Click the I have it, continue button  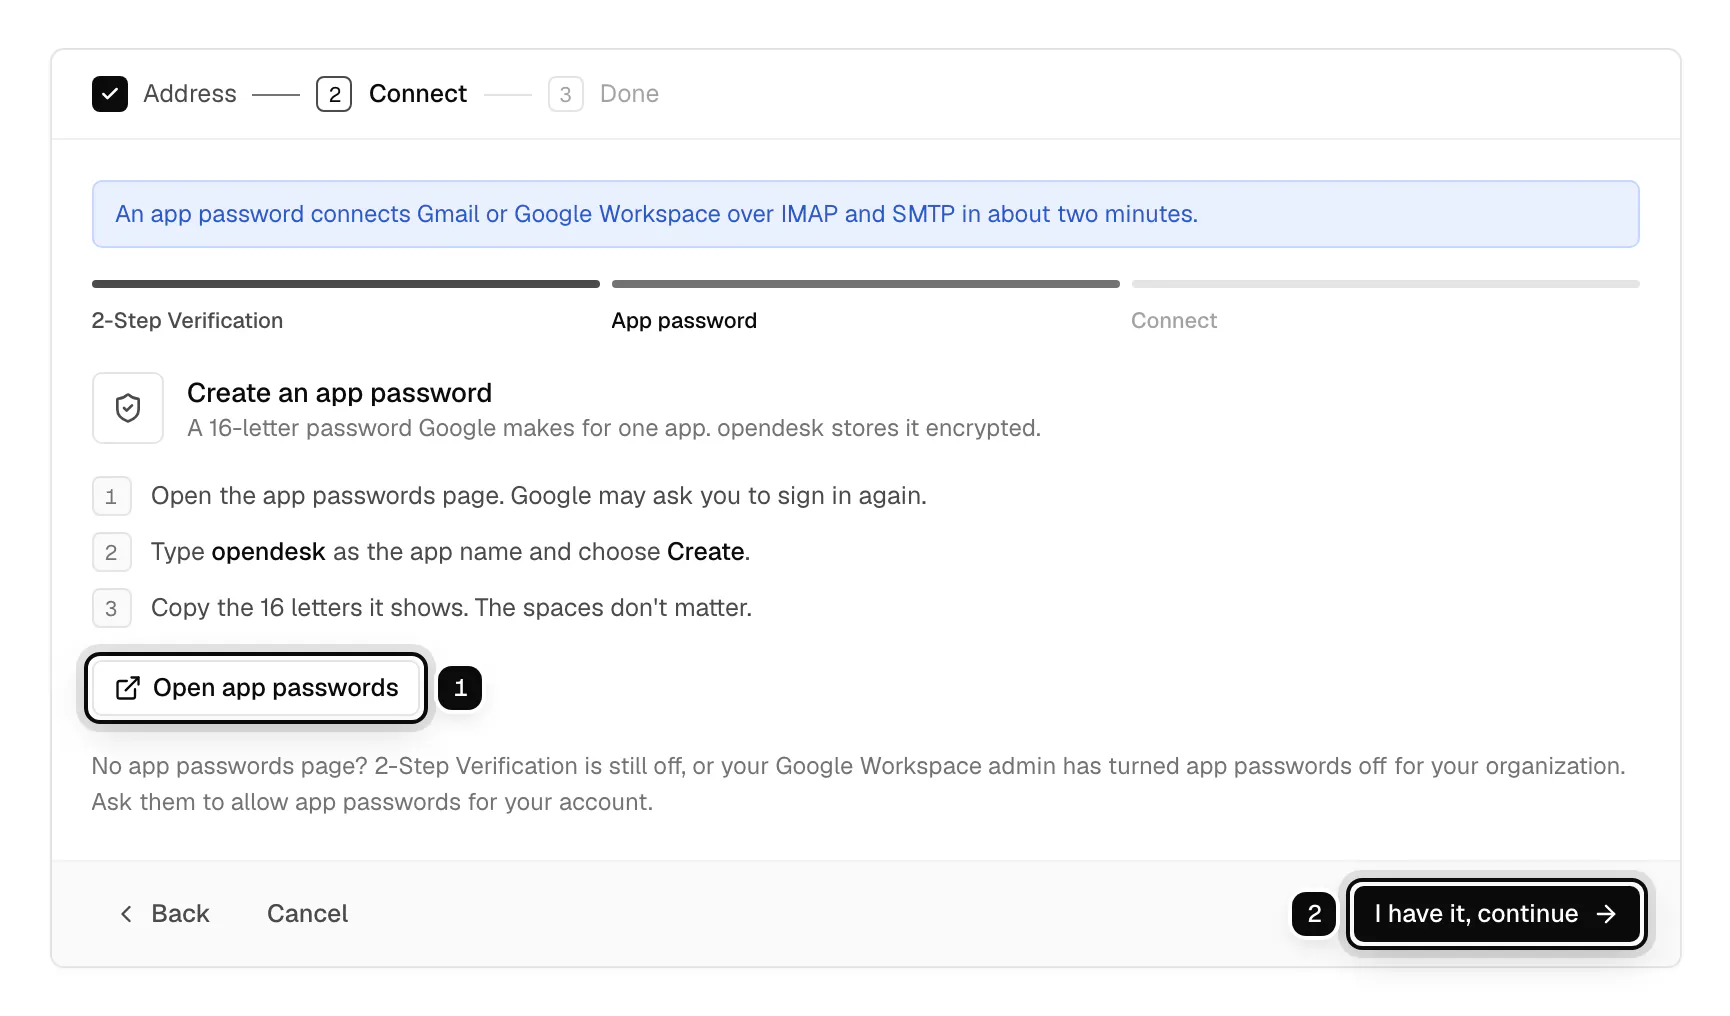tap(1496, 914)
